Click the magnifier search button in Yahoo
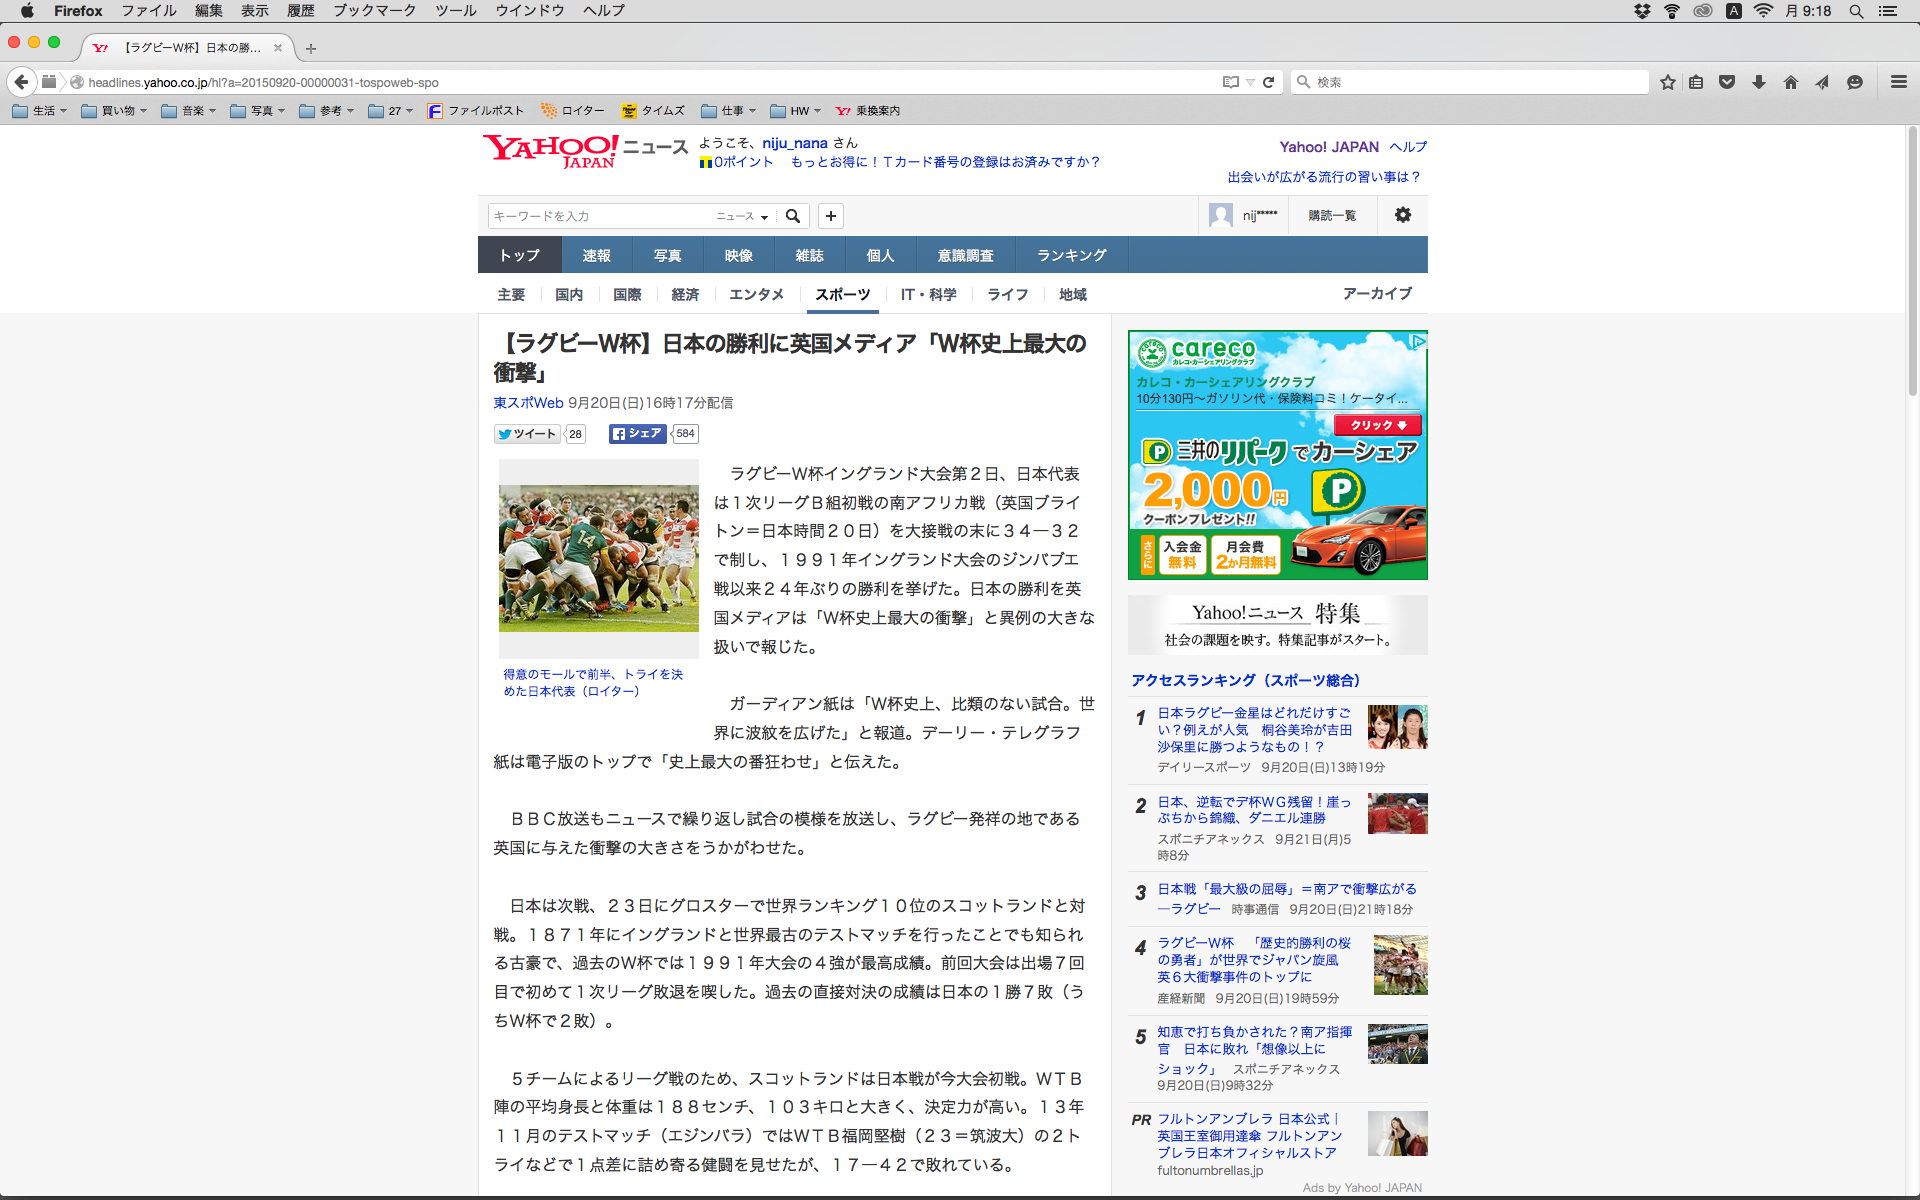The height and width of the screenshot is (1200, 1920). 793,216
